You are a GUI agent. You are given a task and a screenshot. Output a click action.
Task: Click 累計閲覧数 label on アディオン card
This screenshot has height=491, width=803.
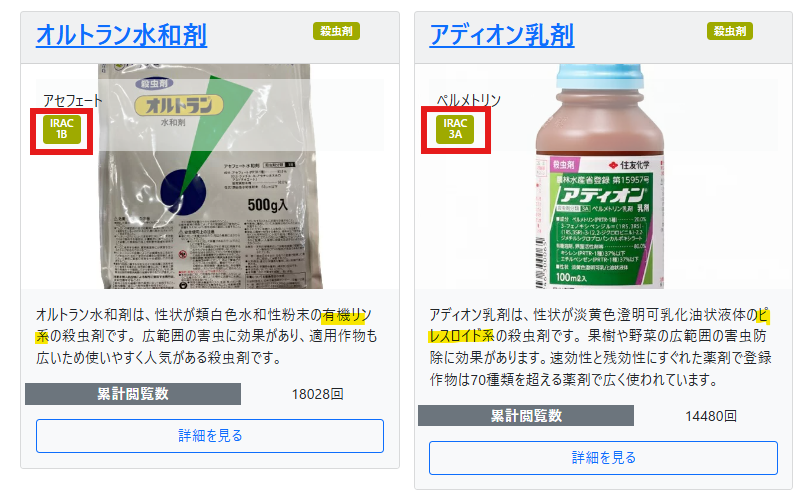[526, 416]
